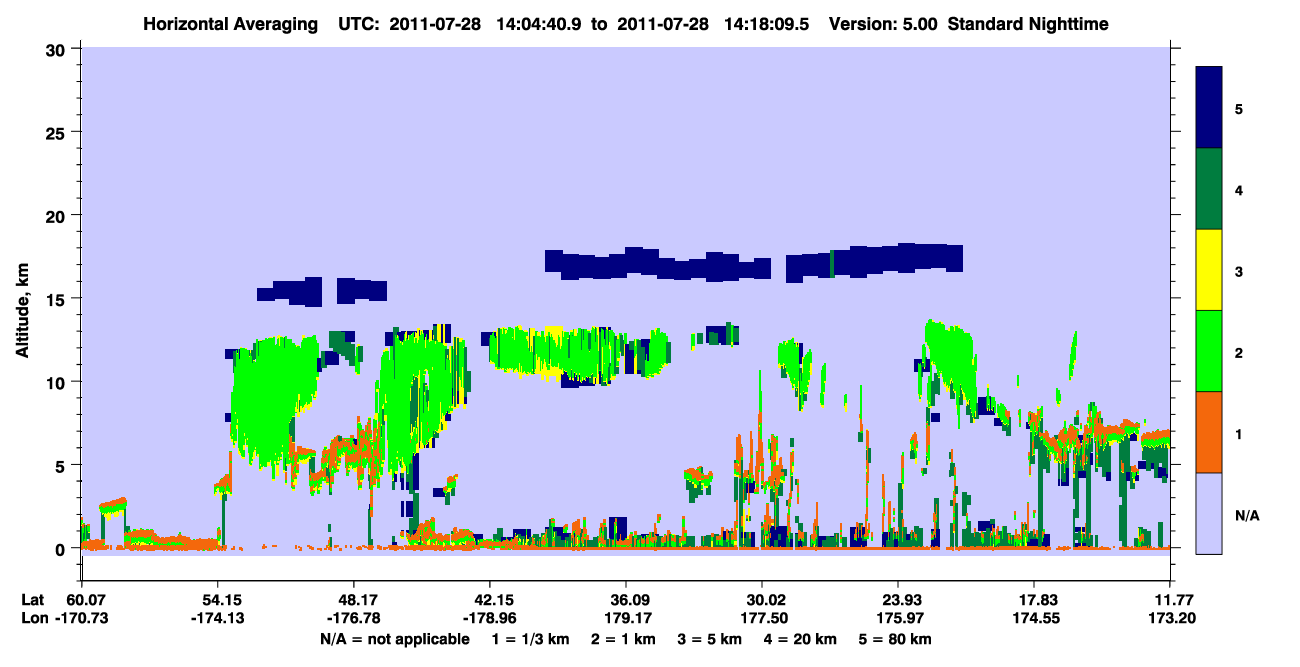Viewport: 1300px width, 667px height.
Task: Click the colorbar label '3'
Action: (x=1239, y=270)
